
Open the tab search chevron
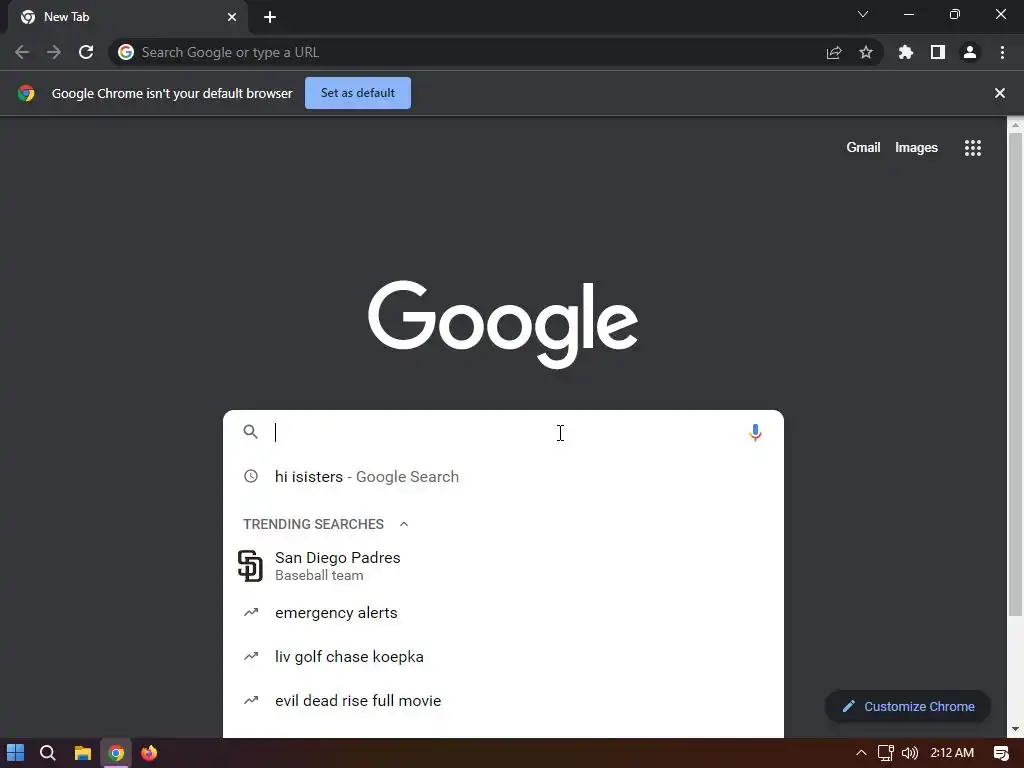pos(863,14)
